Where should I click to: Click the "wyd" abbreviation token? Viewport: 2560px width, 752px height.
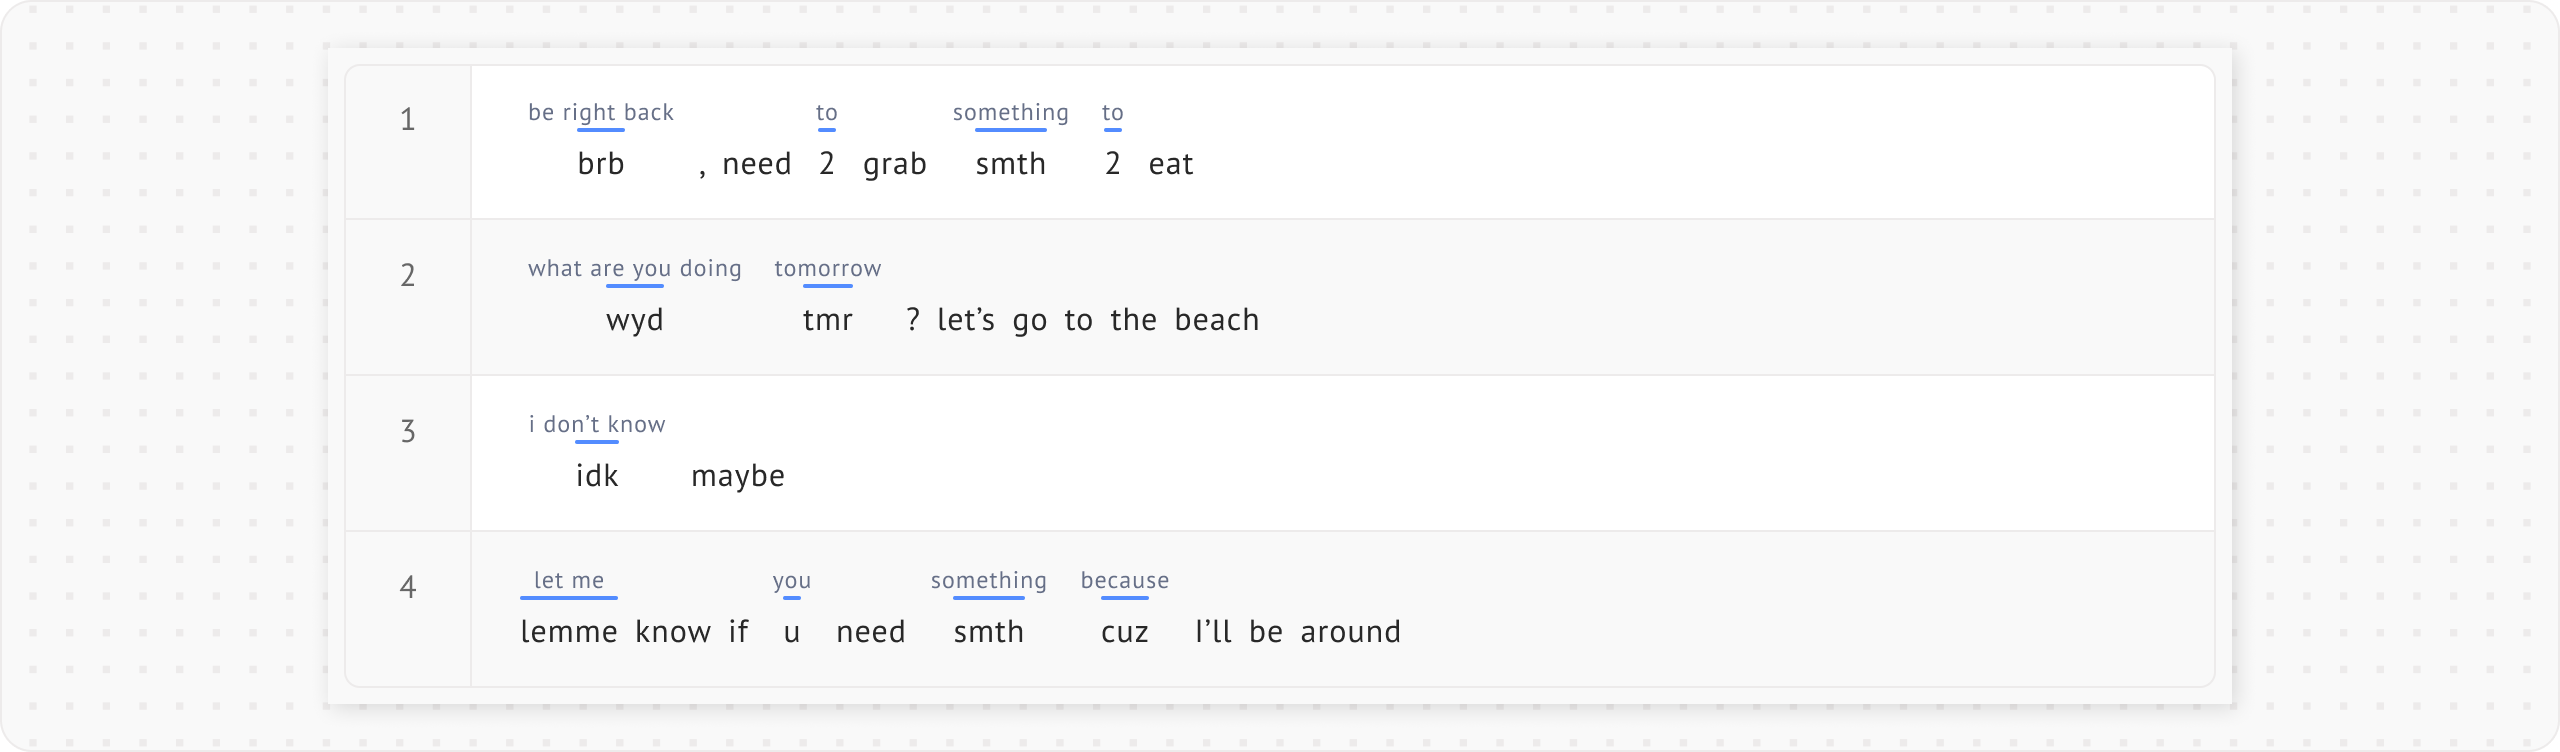(x=635, y=320)
